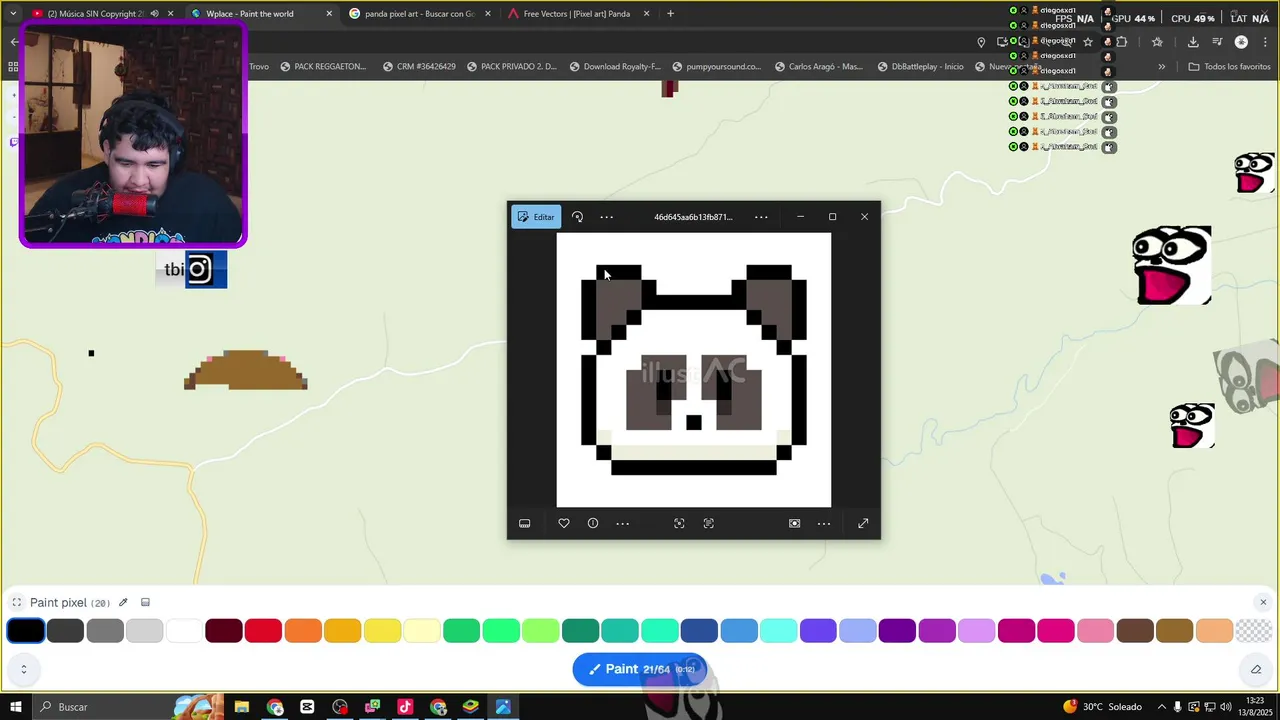Open more options right of the file name
Screen dimensions: 1280x720
(761, 217)
